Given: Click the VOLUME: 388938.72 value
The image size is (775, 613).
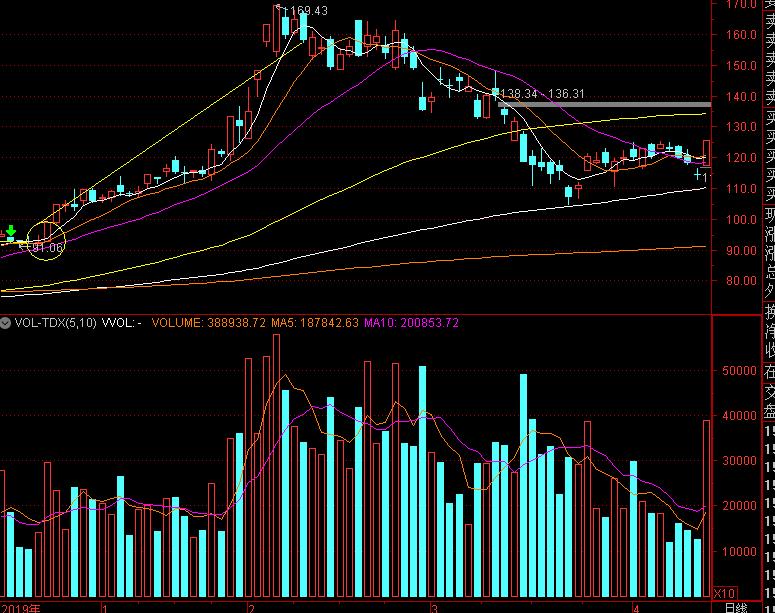Looking at the screenshot, I should (x=209, y=323).
